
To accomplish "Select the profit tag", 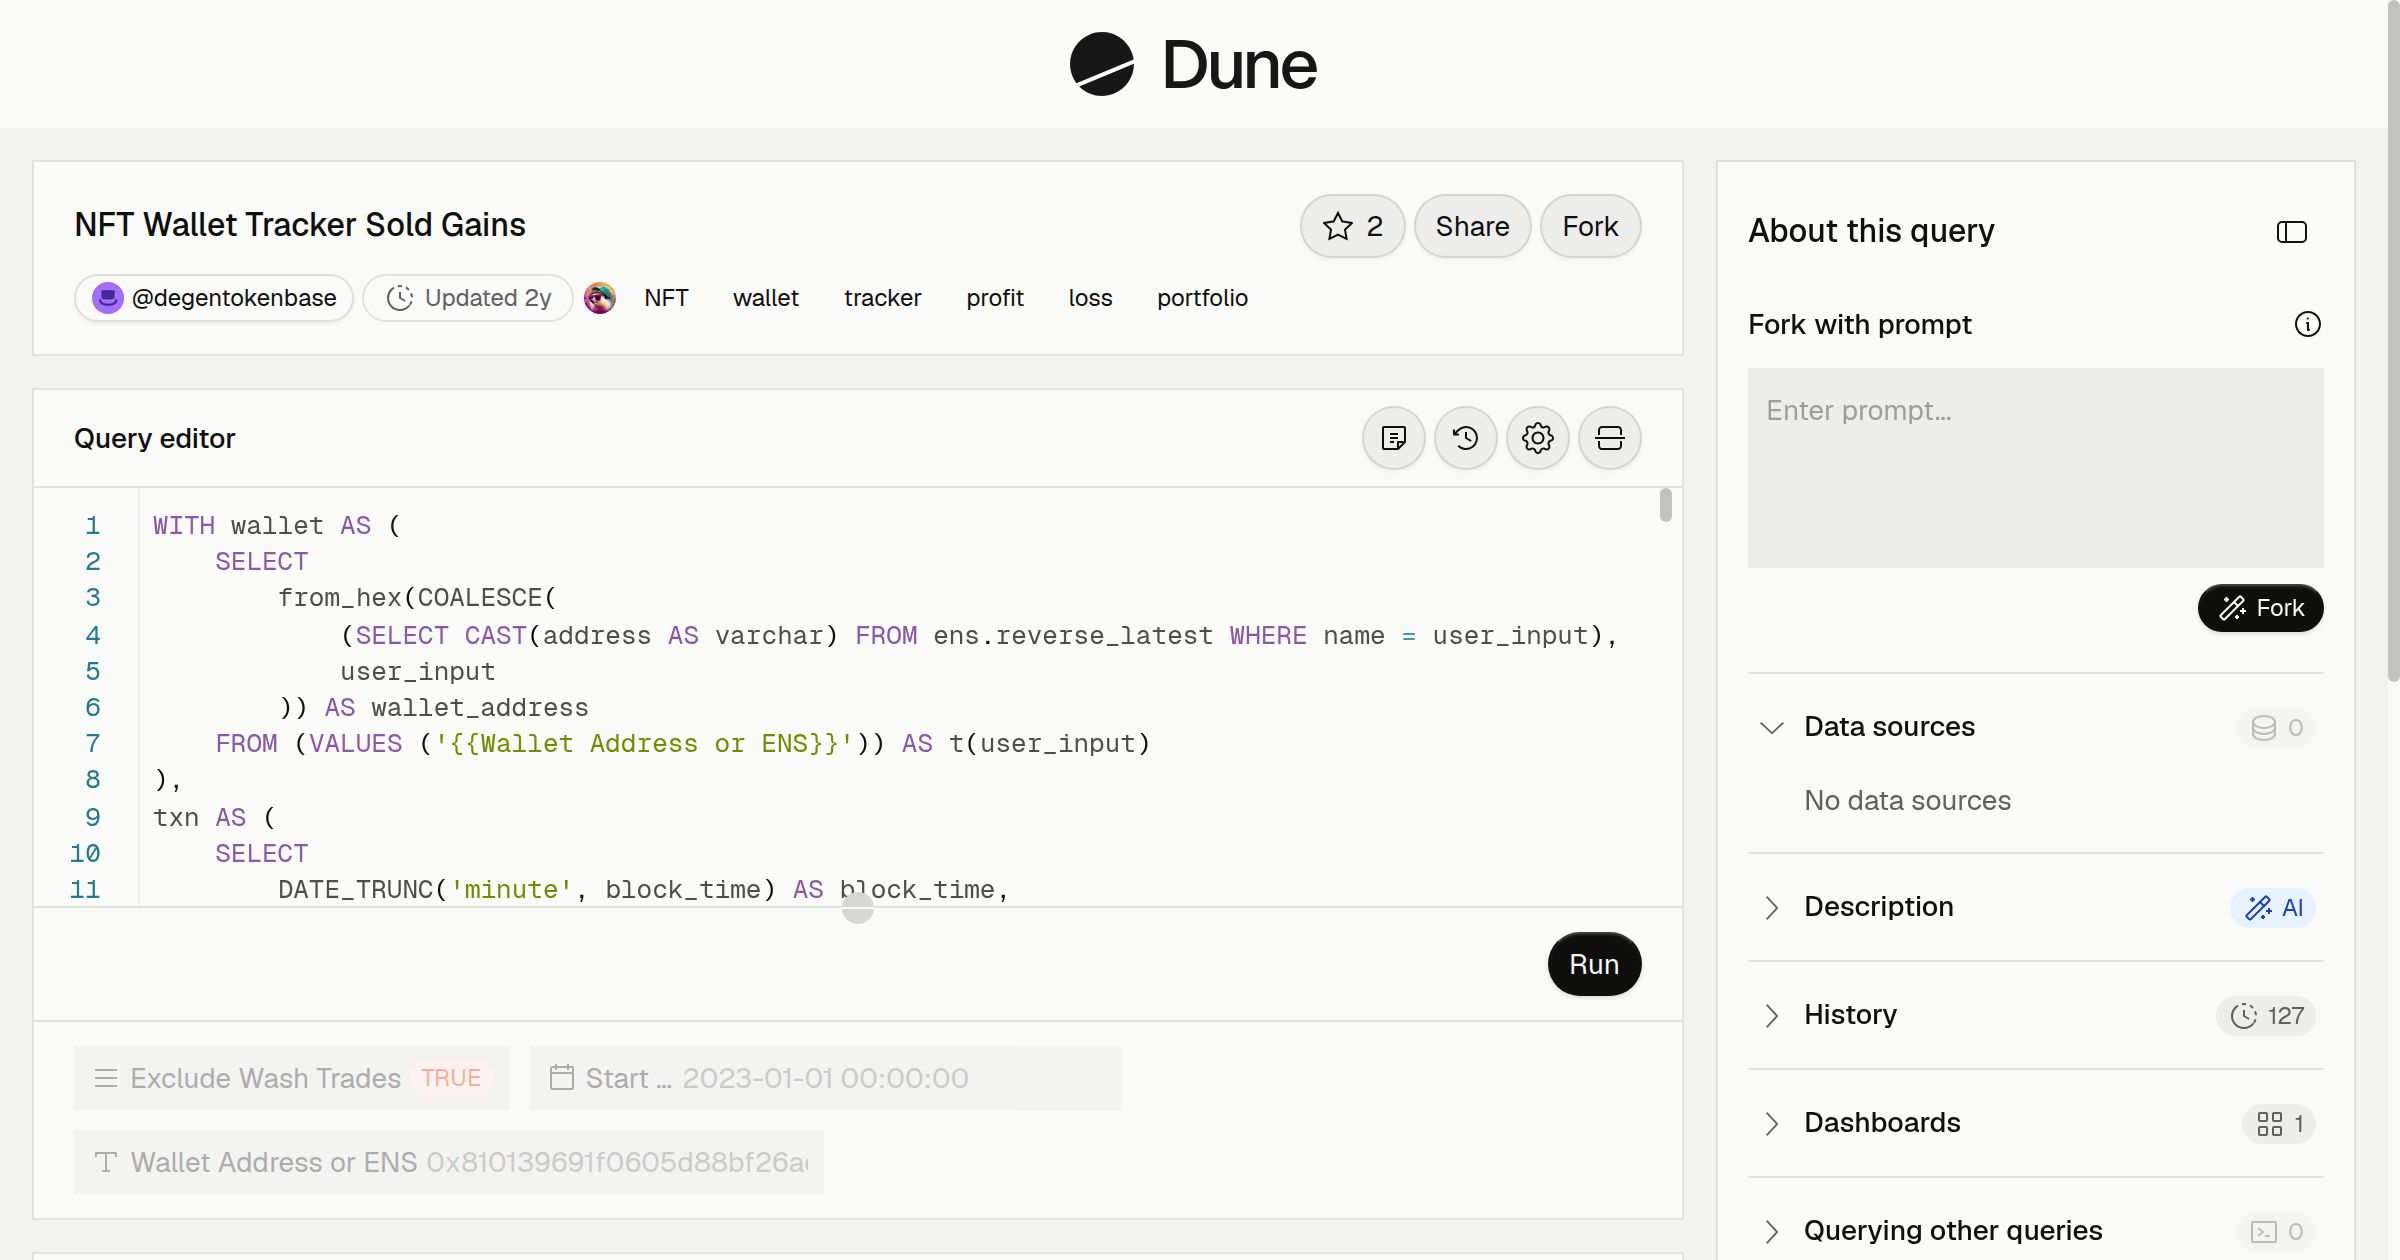I will pos(995,298).
